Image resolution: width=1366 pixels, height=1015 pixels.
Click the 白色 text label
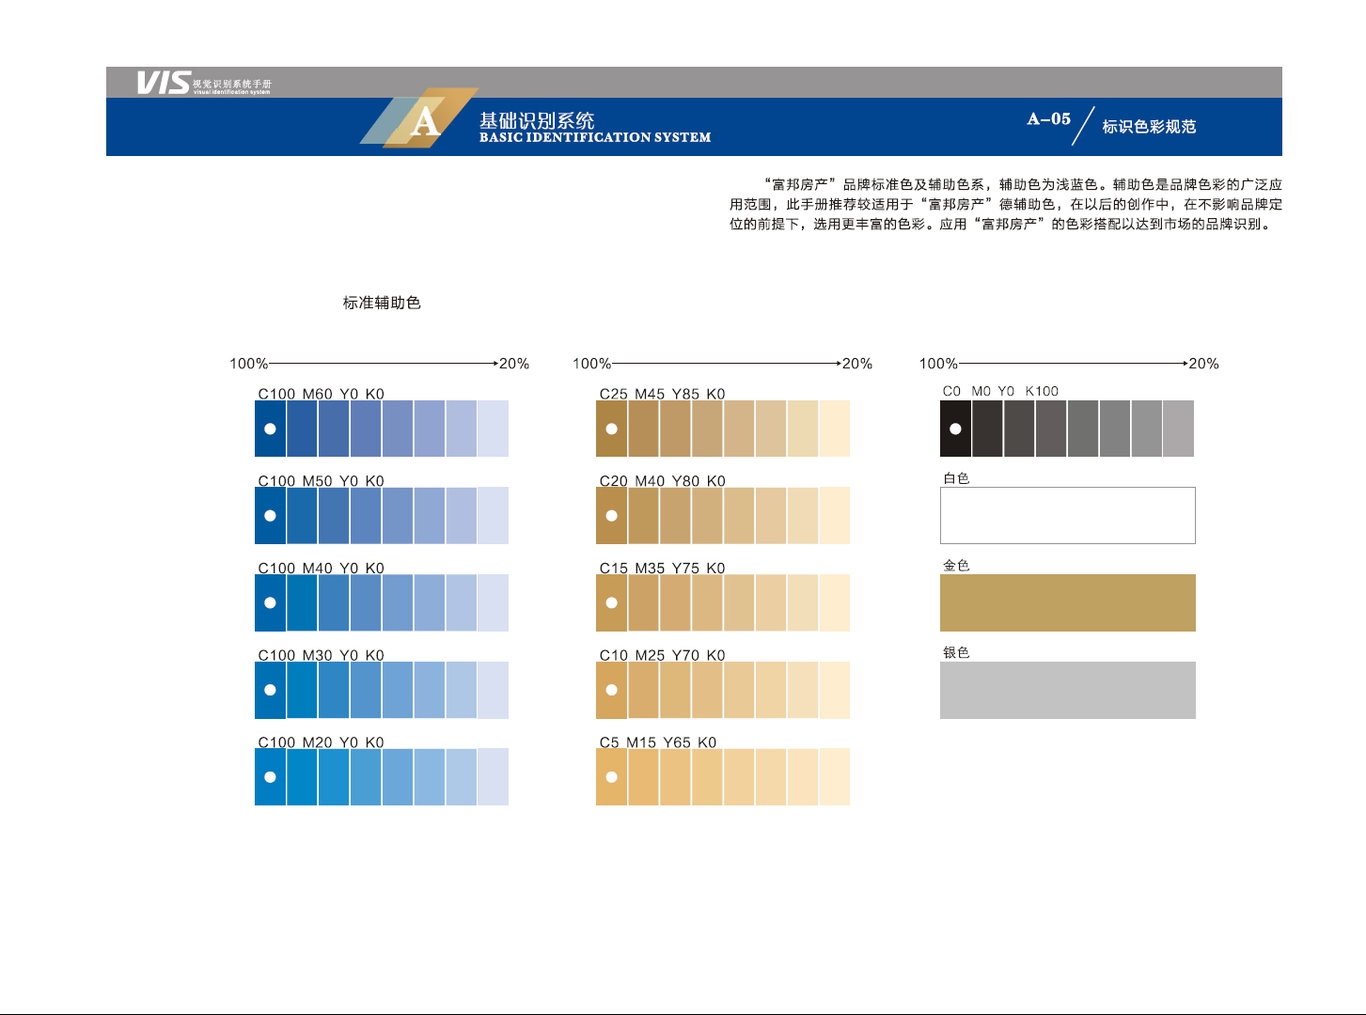pos(956,478)
